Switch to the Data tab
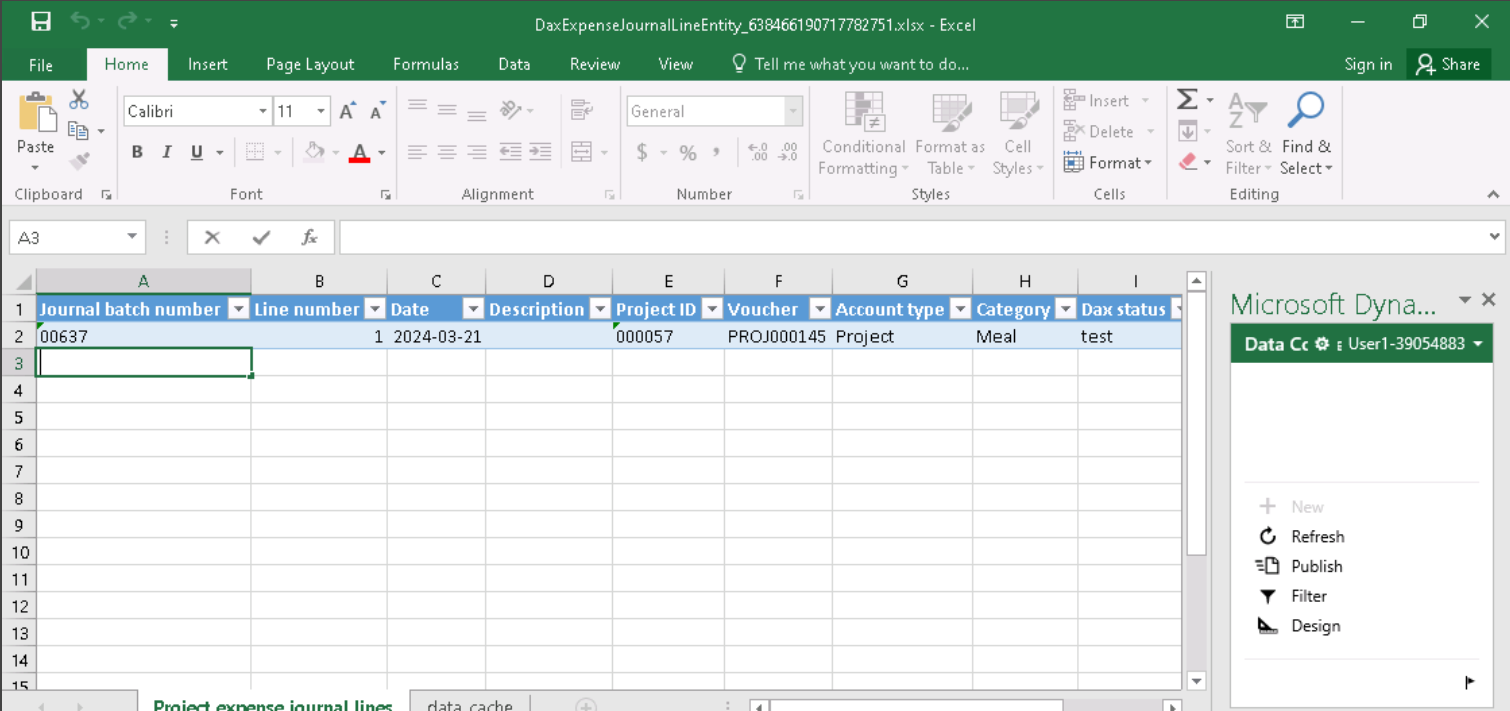The width and height of the screenshot is (1510, 711). pos(514,64)
